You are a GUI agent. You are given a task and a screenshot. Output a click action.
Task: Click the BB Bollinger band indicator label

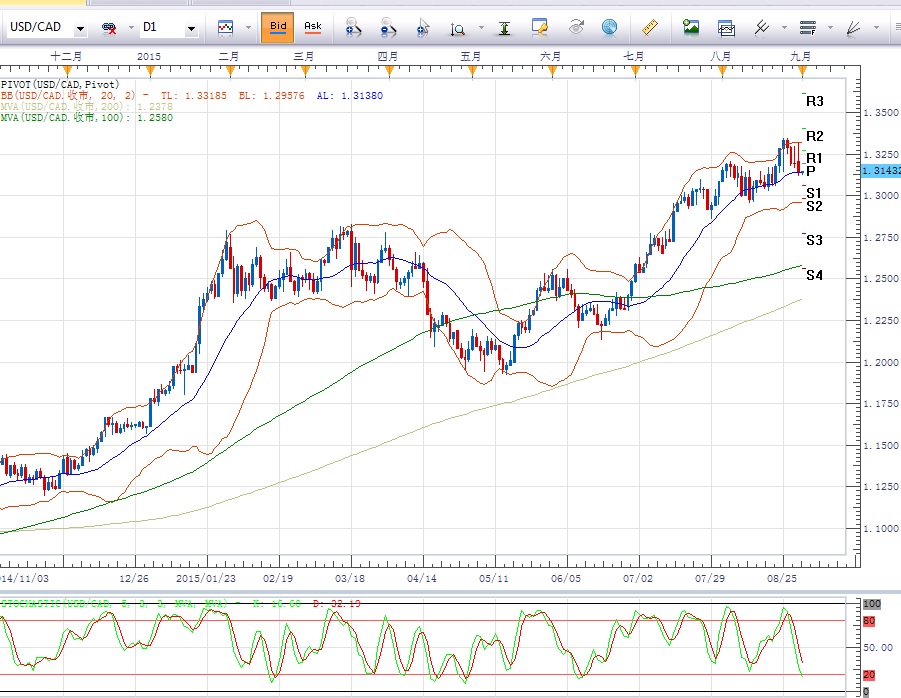click(191, 95)
